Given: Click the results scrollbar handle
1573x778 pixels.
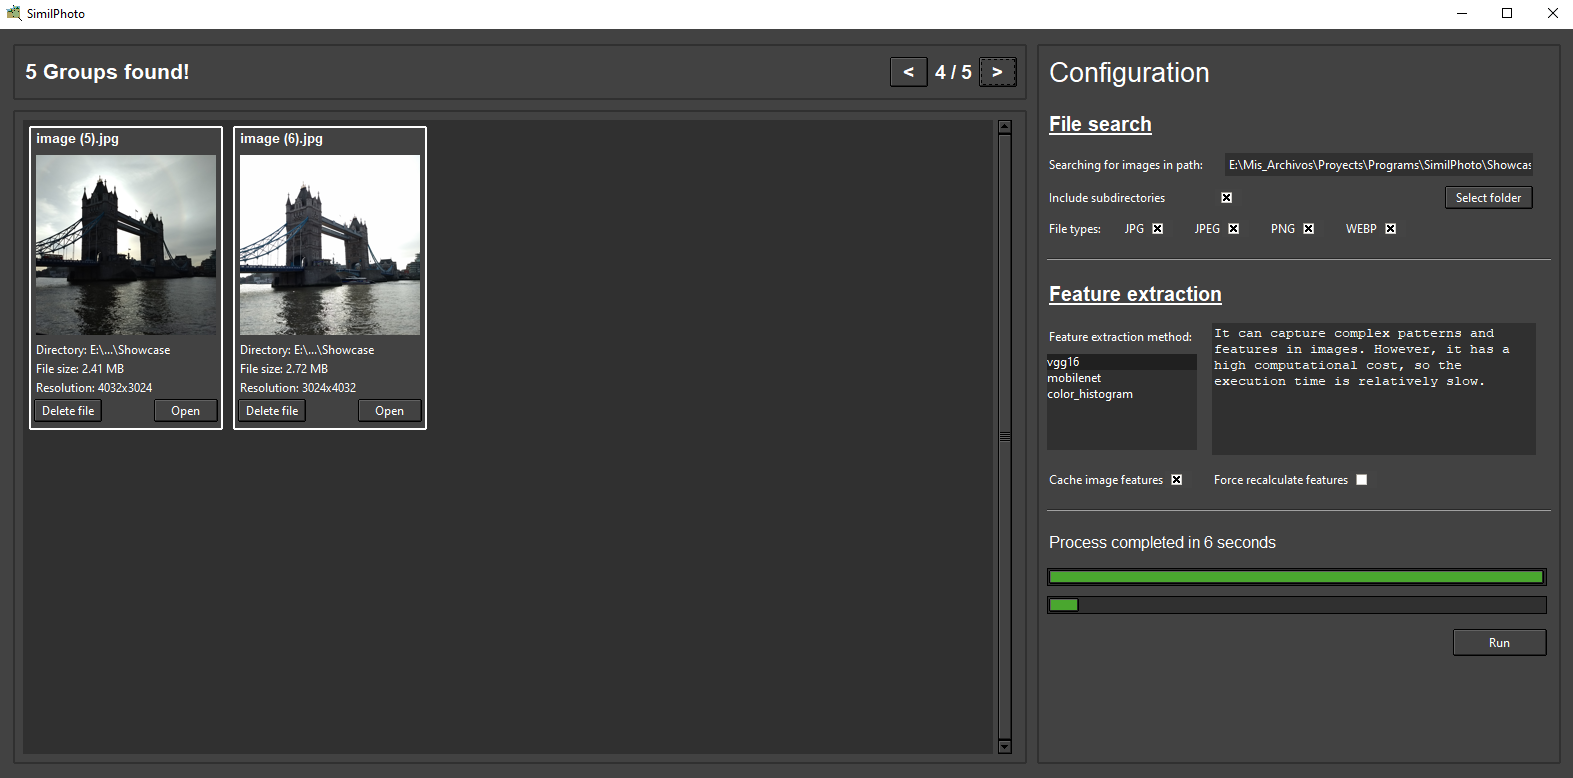Looking at the screenshot, I should pos(1005,437).
